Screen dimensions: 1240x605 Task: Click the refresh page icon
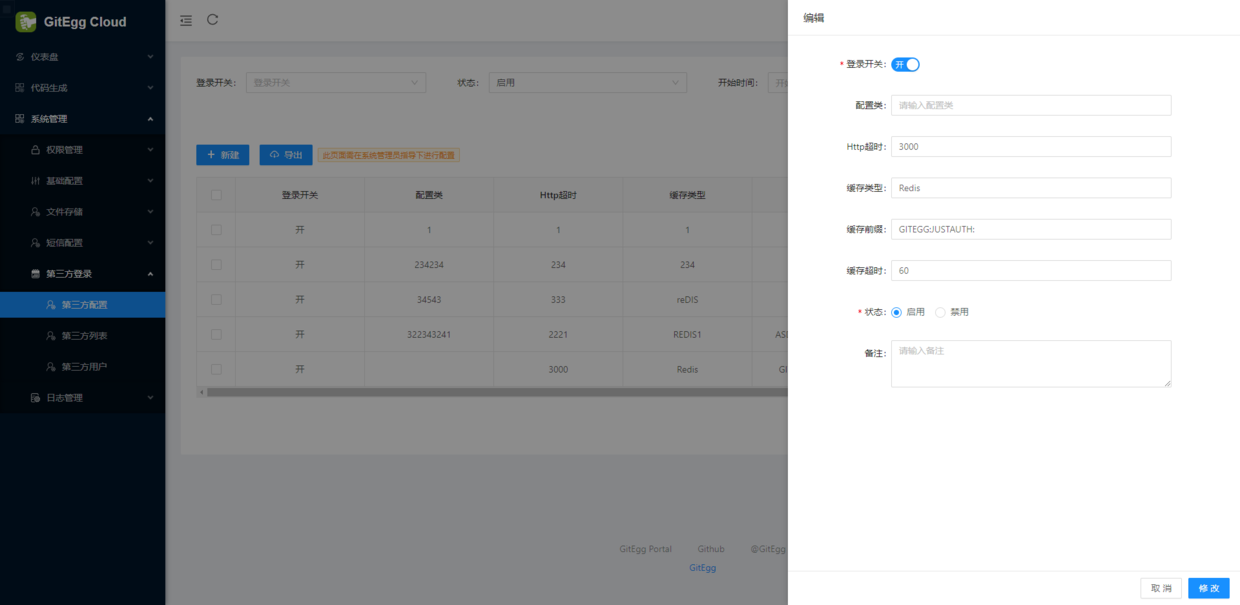pyautogui.click(x=213, y=20)
